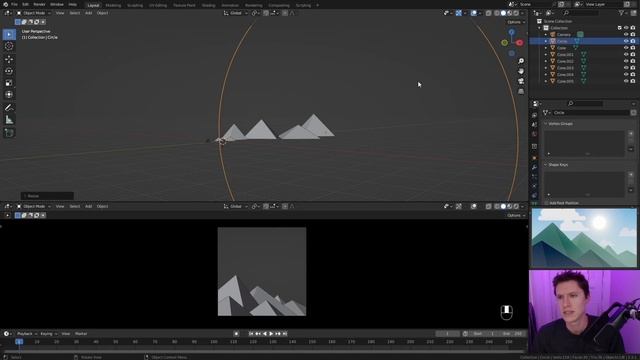Toggle overlays in top viewport header
Screen dimensions: 640x360
click(x=473, y=13)
